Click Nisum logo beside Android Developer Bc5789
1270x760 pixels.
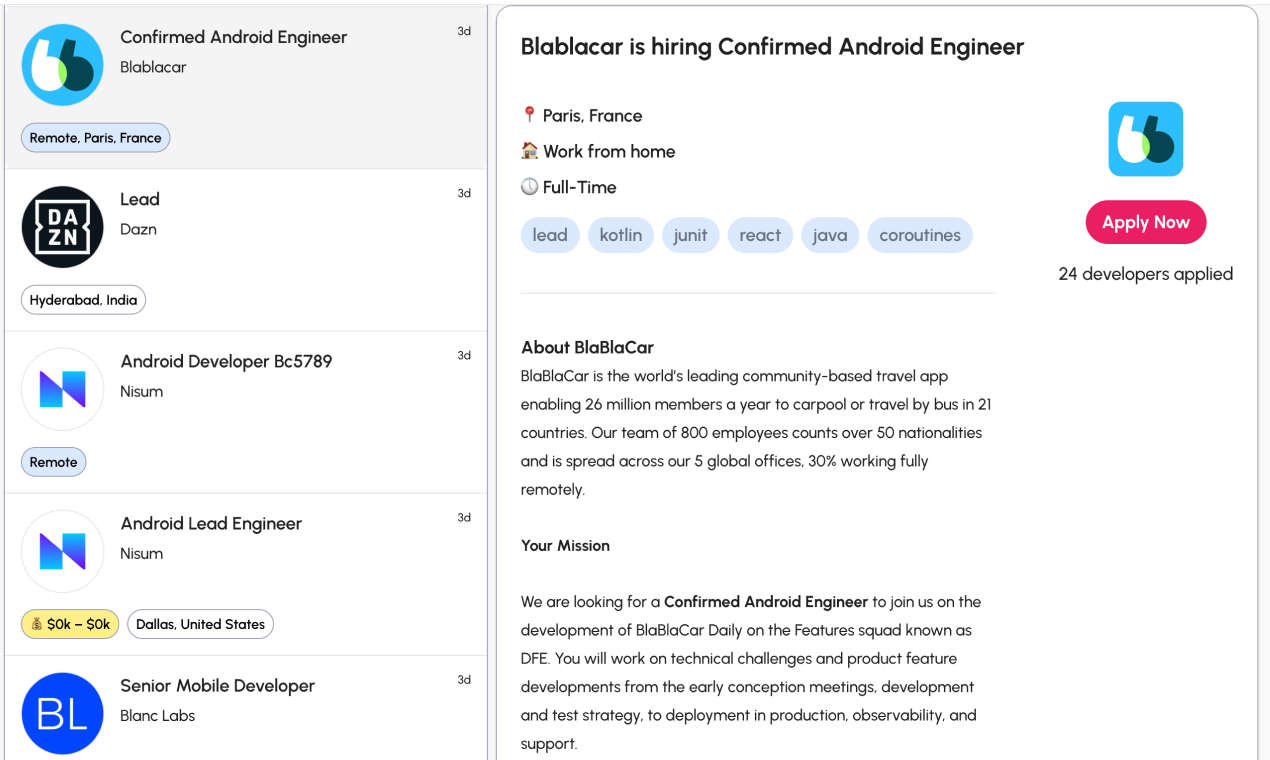(x=63, y=389)
